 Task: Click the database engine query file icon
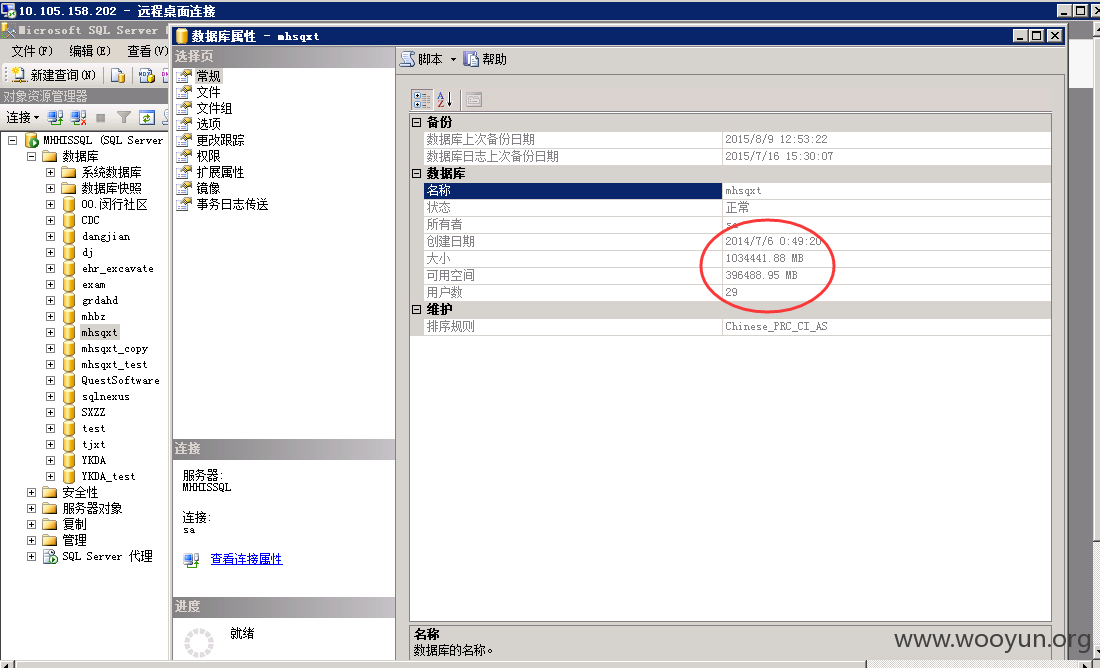pyautogui.click(x=118, y=75)
